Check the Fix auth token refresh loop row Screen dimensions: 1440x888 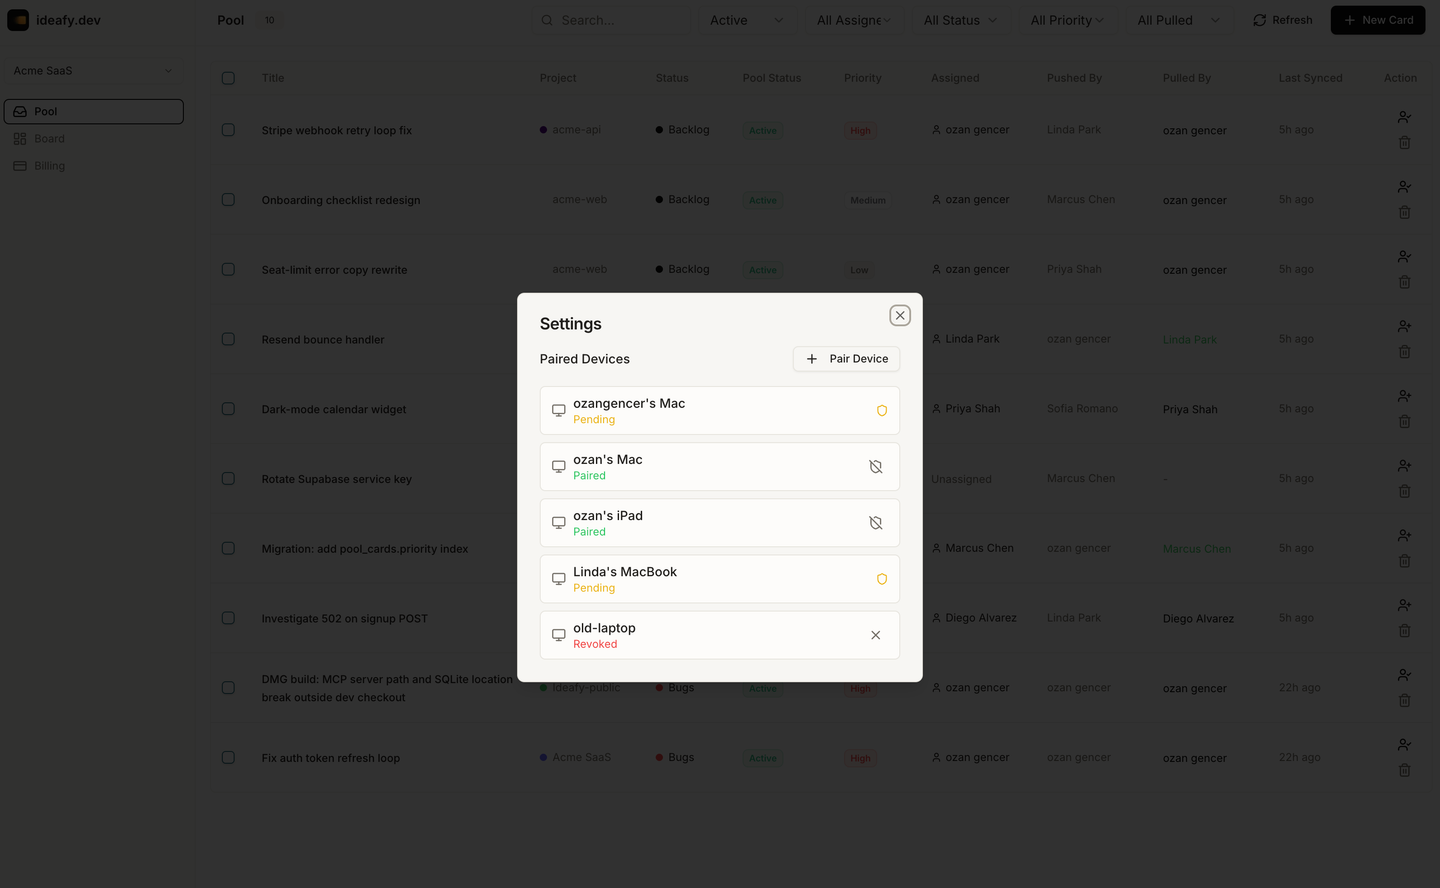click(228, 758)
